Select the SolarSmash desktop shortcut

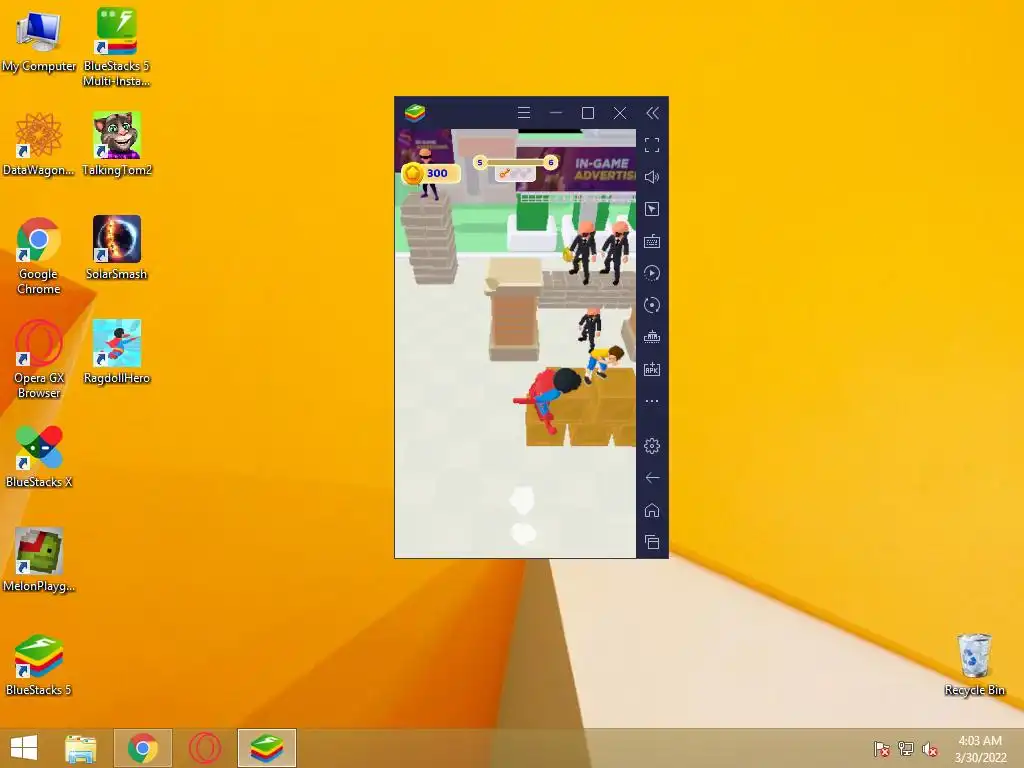pyautogui.click(x=117, y=248)
